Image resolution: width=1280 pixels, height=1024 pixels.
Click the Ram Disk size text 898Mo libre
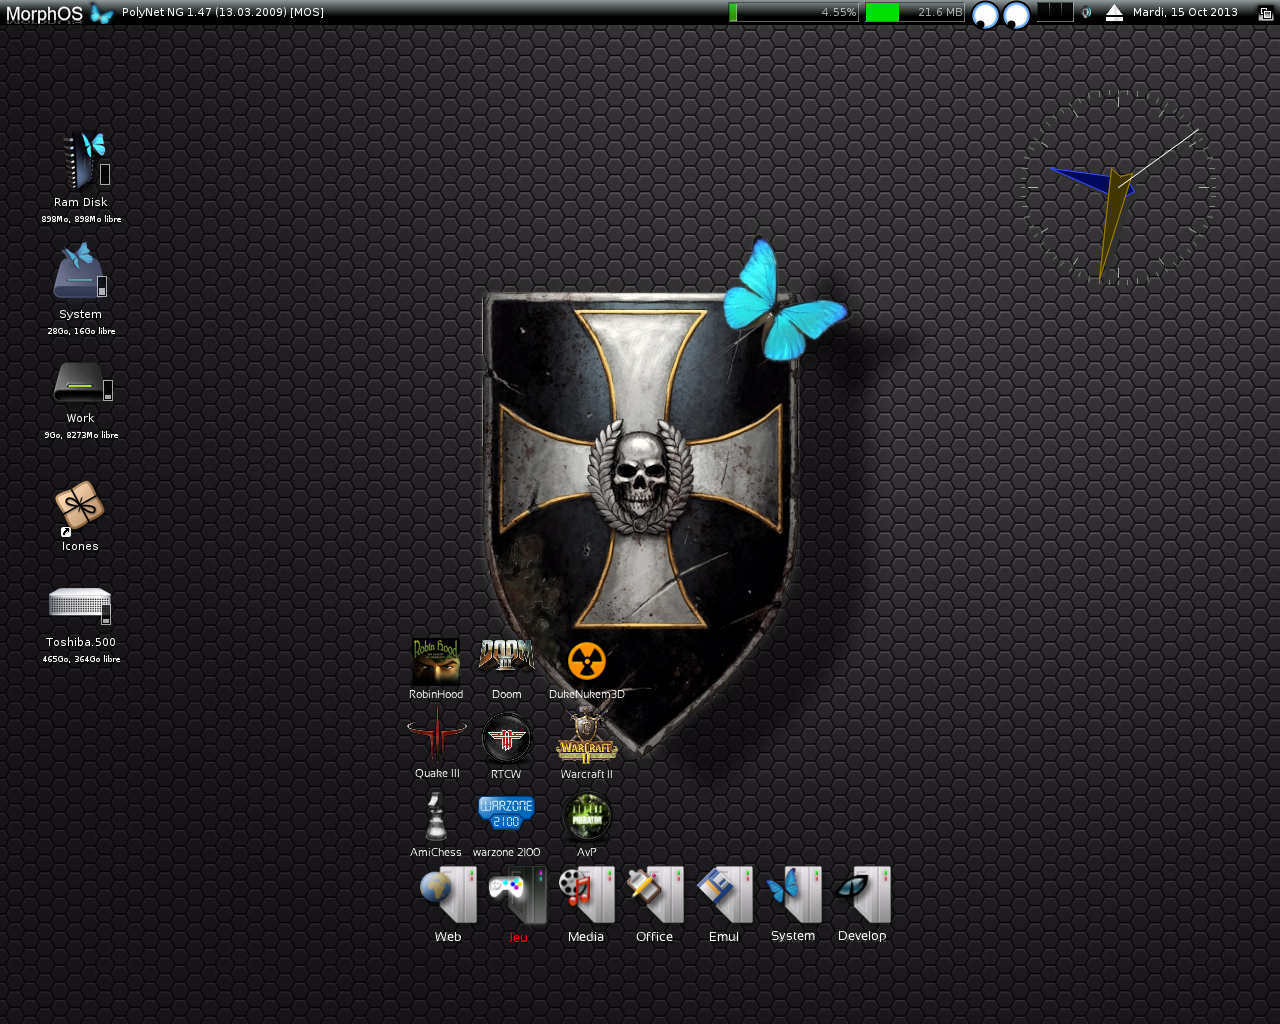coord(81,219)
